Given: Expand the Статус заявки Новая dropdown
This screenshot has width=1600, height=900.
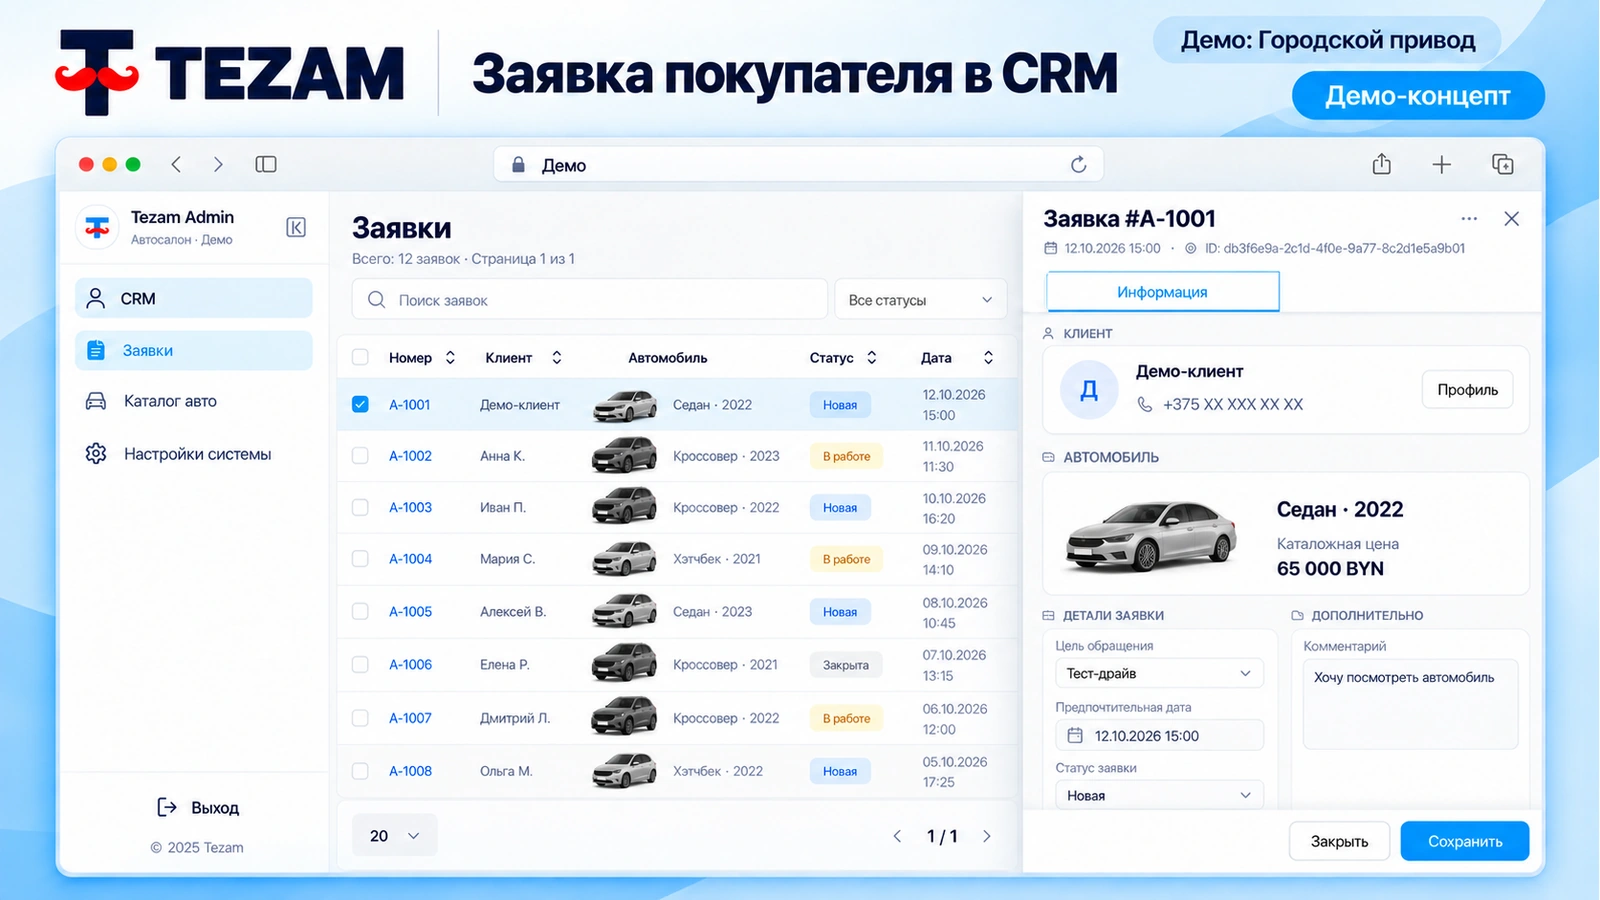Looking at the screenshot, I should 1159,795.
